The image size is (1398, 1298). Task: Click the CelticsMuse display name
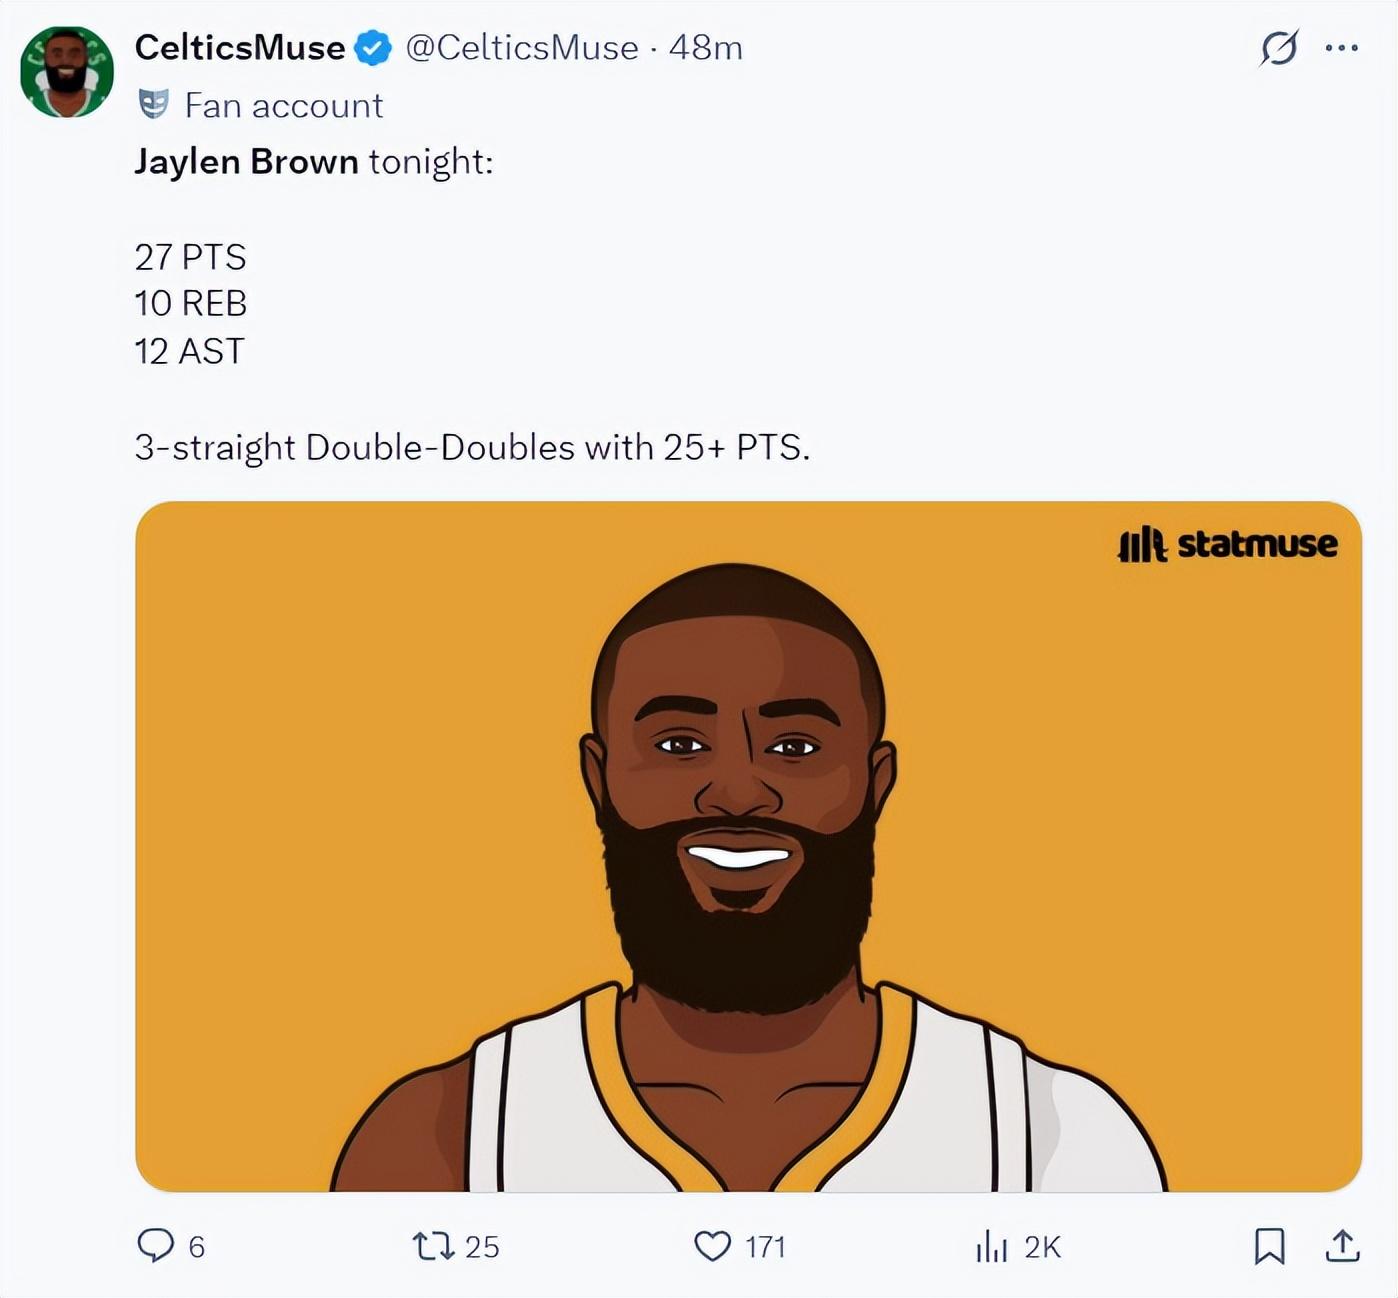point(240,48)
